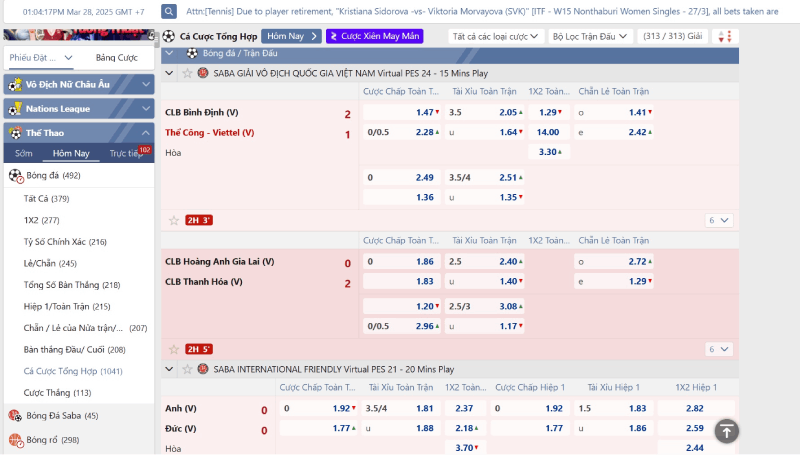This screenshot has width=800, height=455.
Task: Bet odd odds 2.72 Hoàng Anh Gia Lai match
Action: tap(614, 262)
